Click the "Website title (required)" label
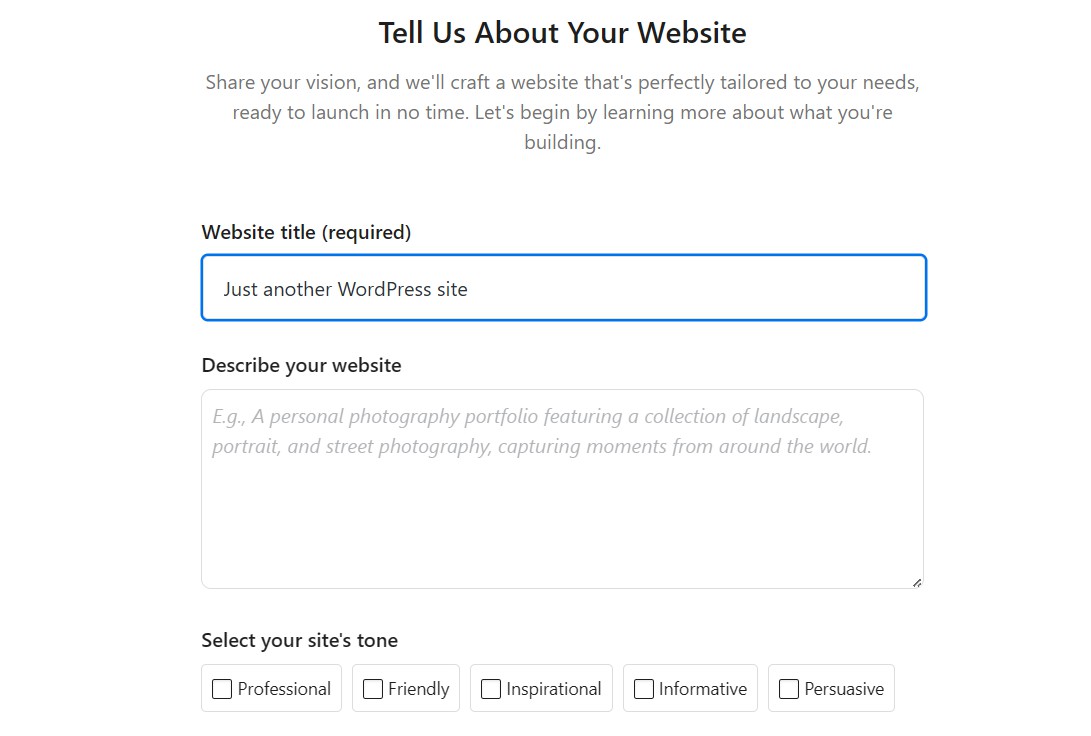The image size is (1091, 736). pos(306,232)
